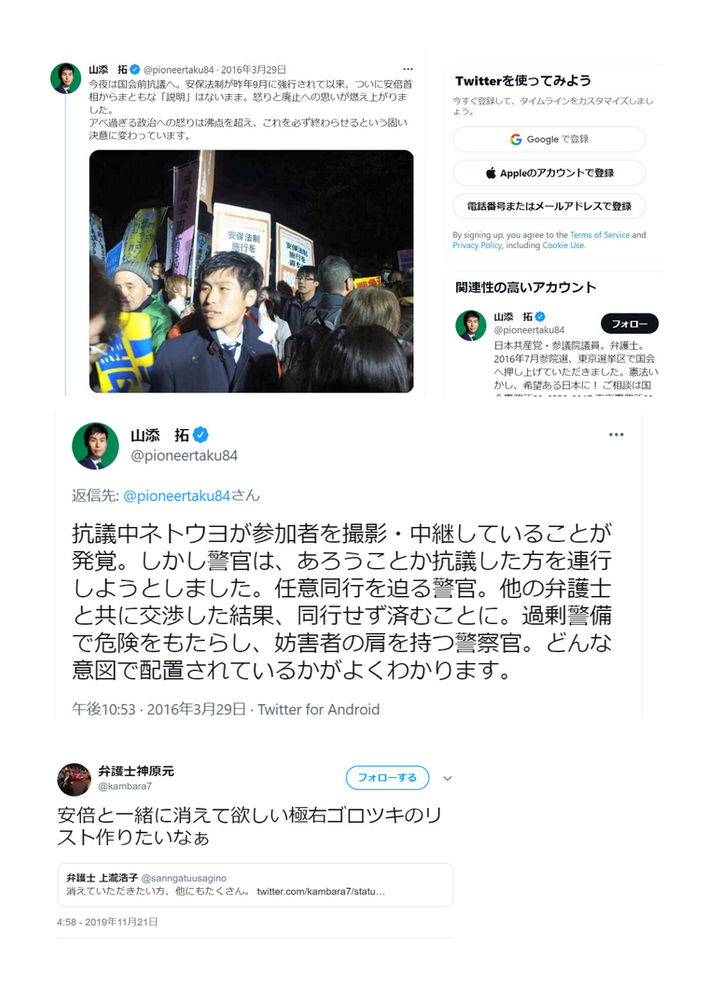Click the verified badge in the related accounts panel
Viewport: 707px width, 1000px height.
(x=540, y=316)
